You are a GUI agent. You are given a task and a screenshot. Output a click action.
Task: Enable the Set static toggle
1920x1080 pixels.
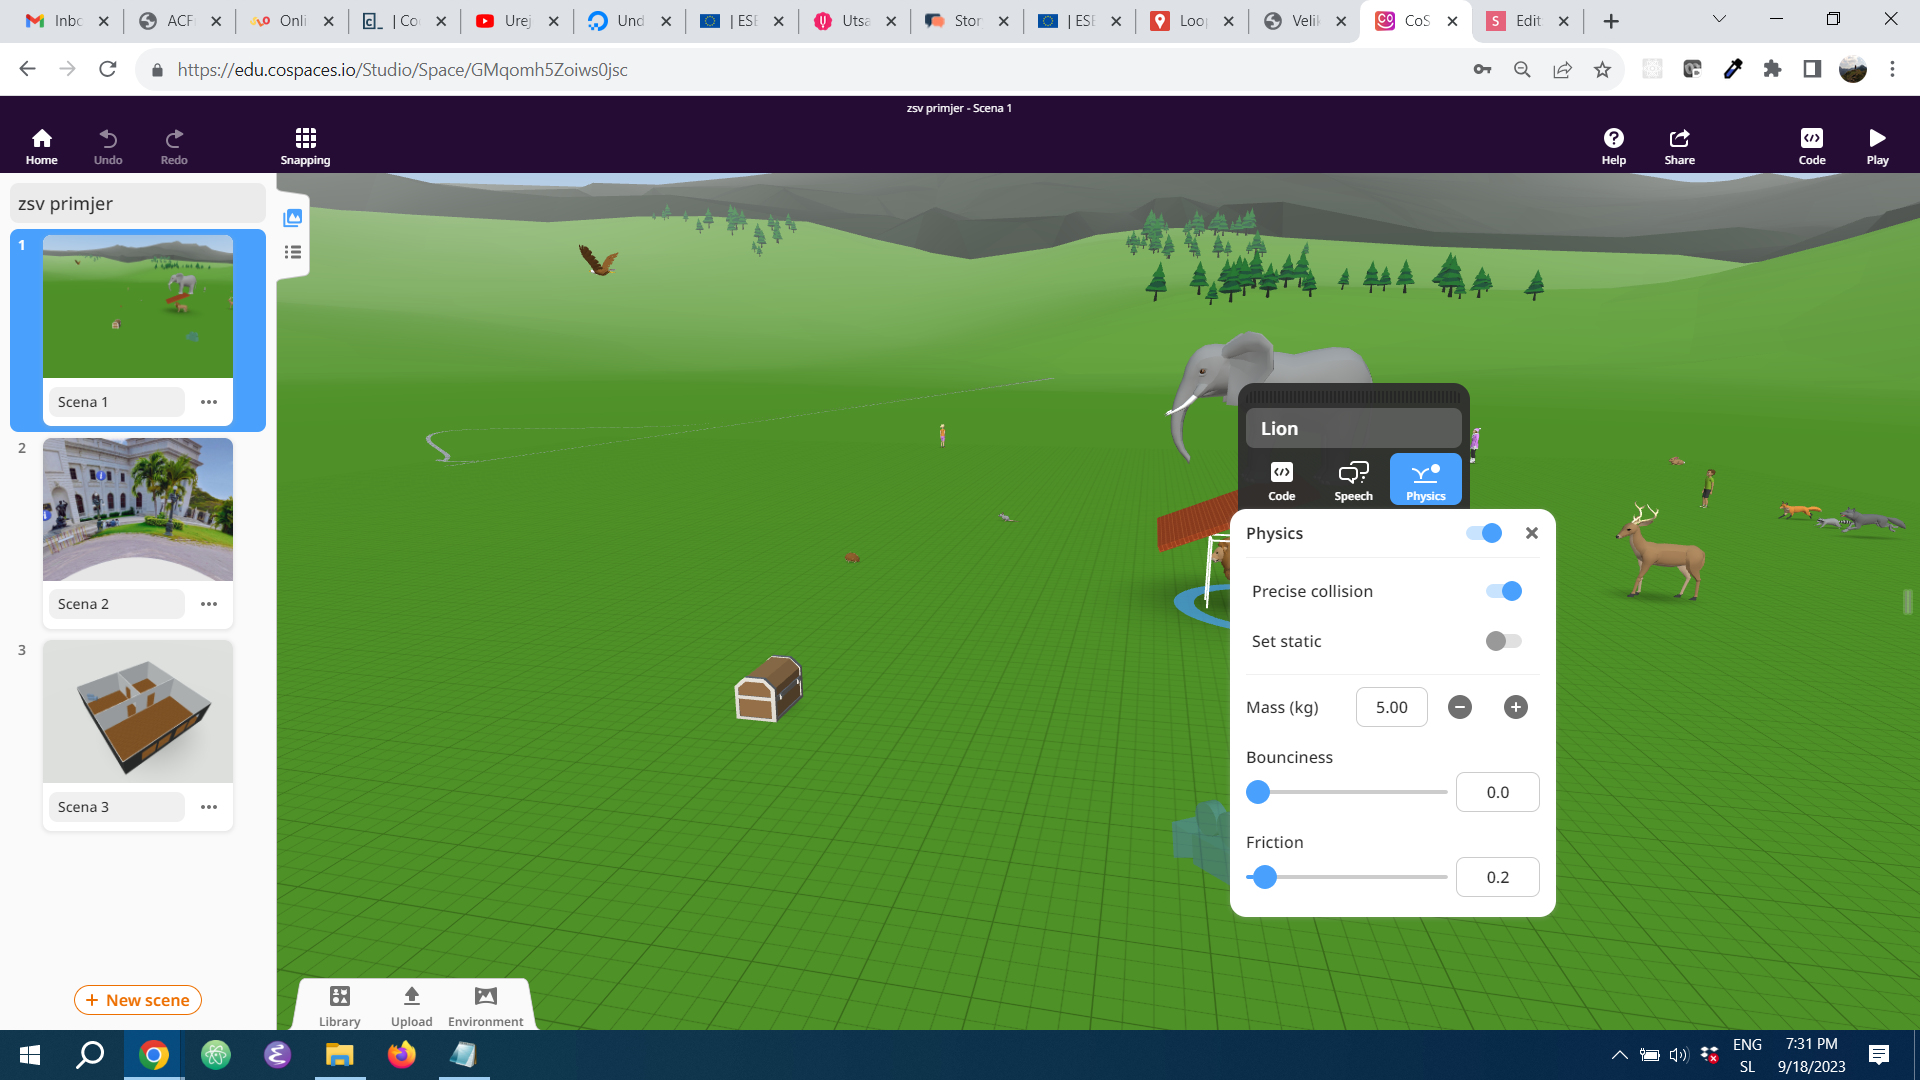tap(1503, 641)
